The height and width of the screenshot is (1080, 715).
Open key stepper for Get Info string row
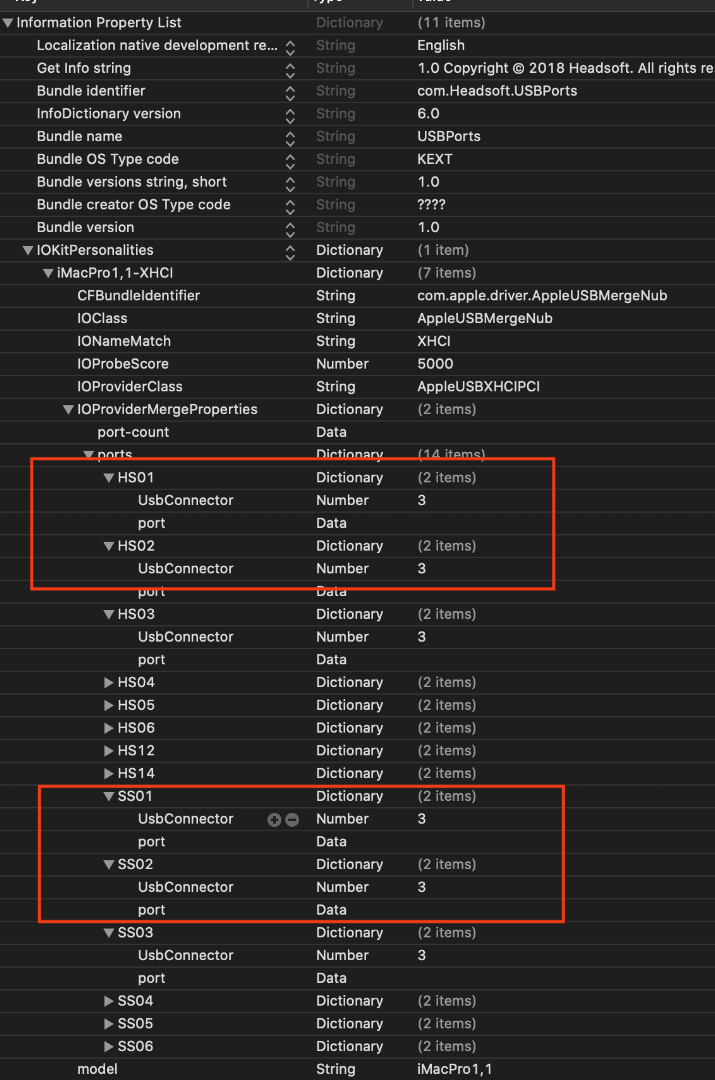[x=290, y=69]
